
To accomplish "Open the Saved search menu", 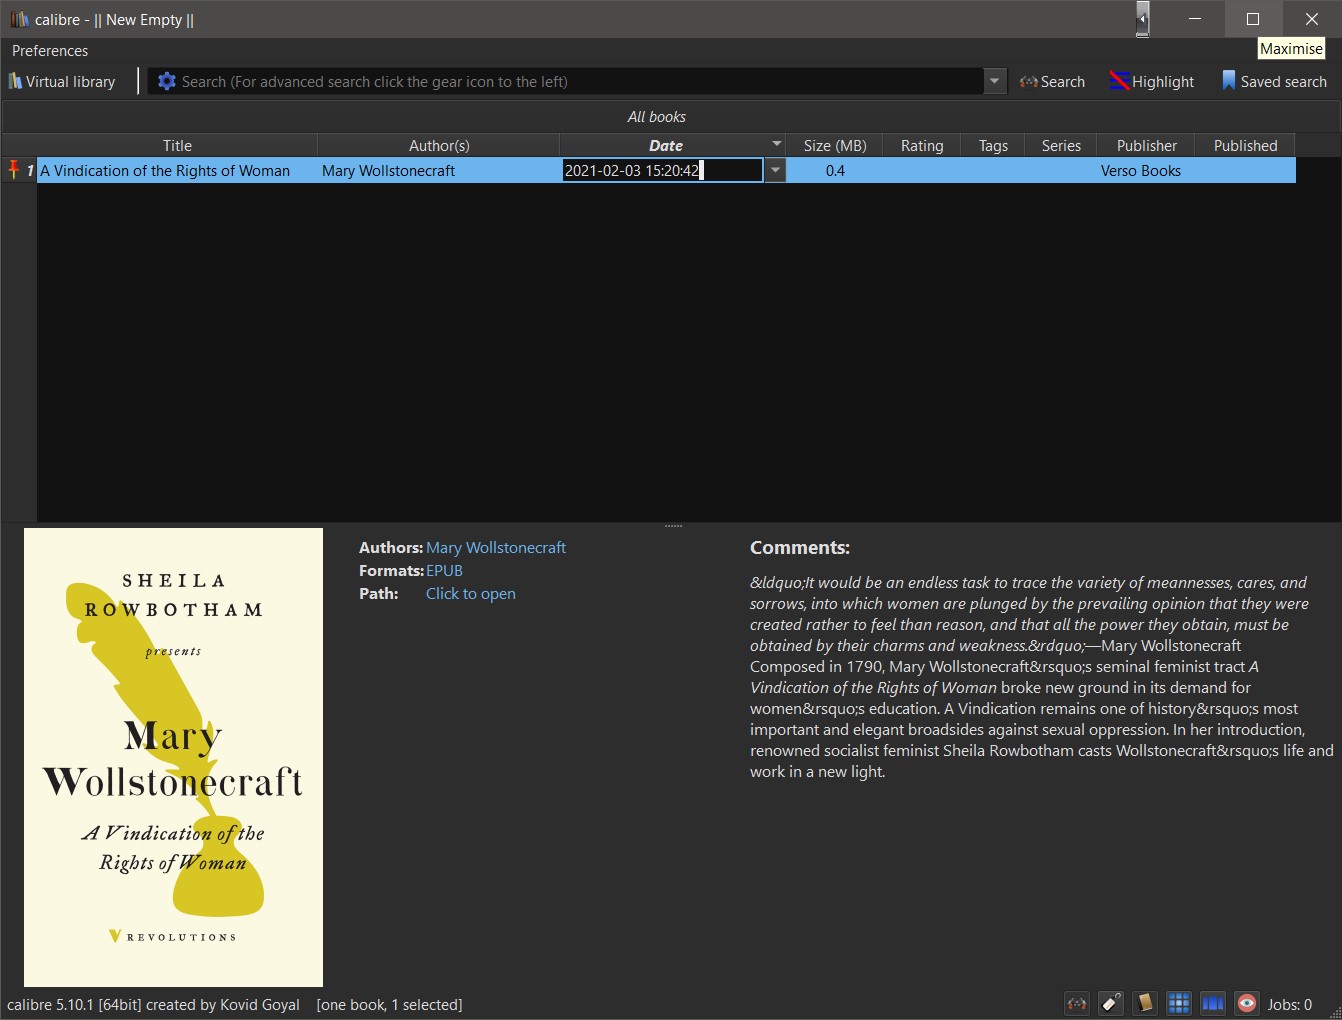I will [1274, 82].
